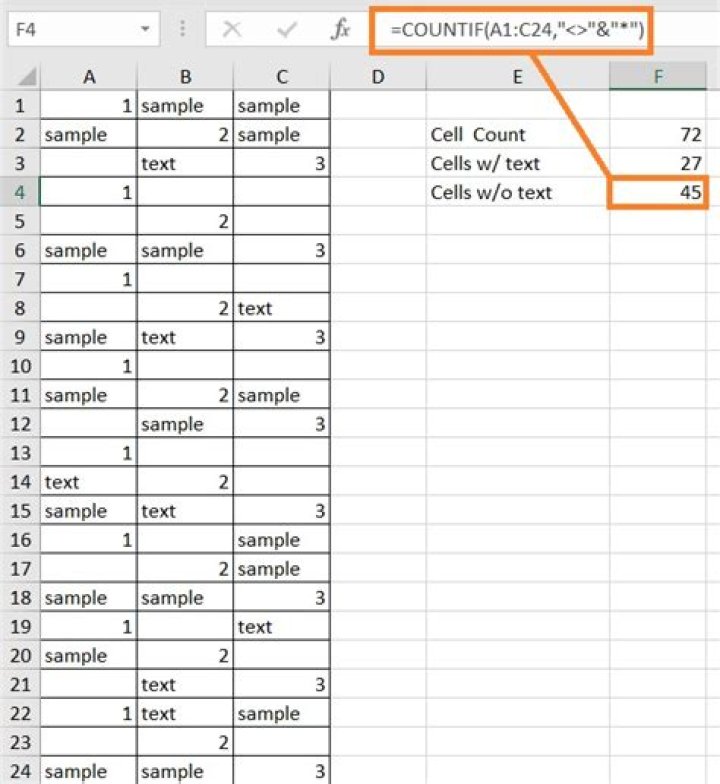
Task: Select cell A11 containing sample
Action: coord(88,395)
